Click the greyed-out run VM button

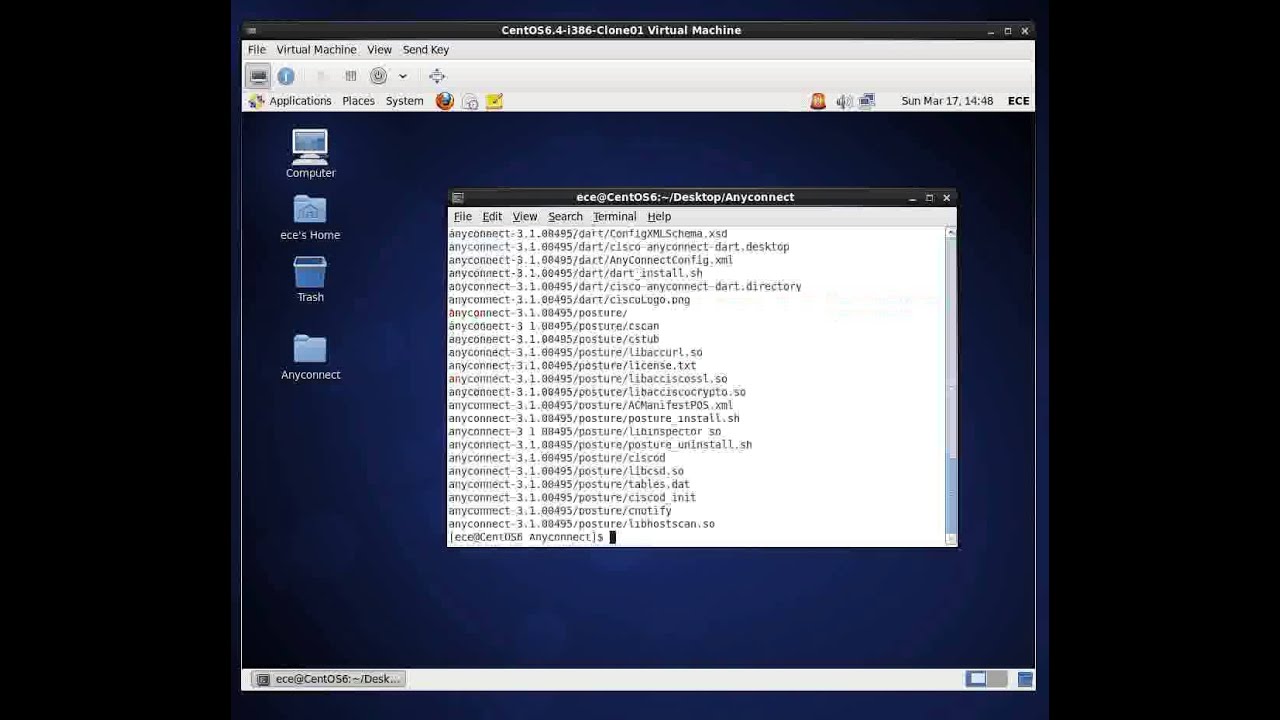[x=321, y=76]
